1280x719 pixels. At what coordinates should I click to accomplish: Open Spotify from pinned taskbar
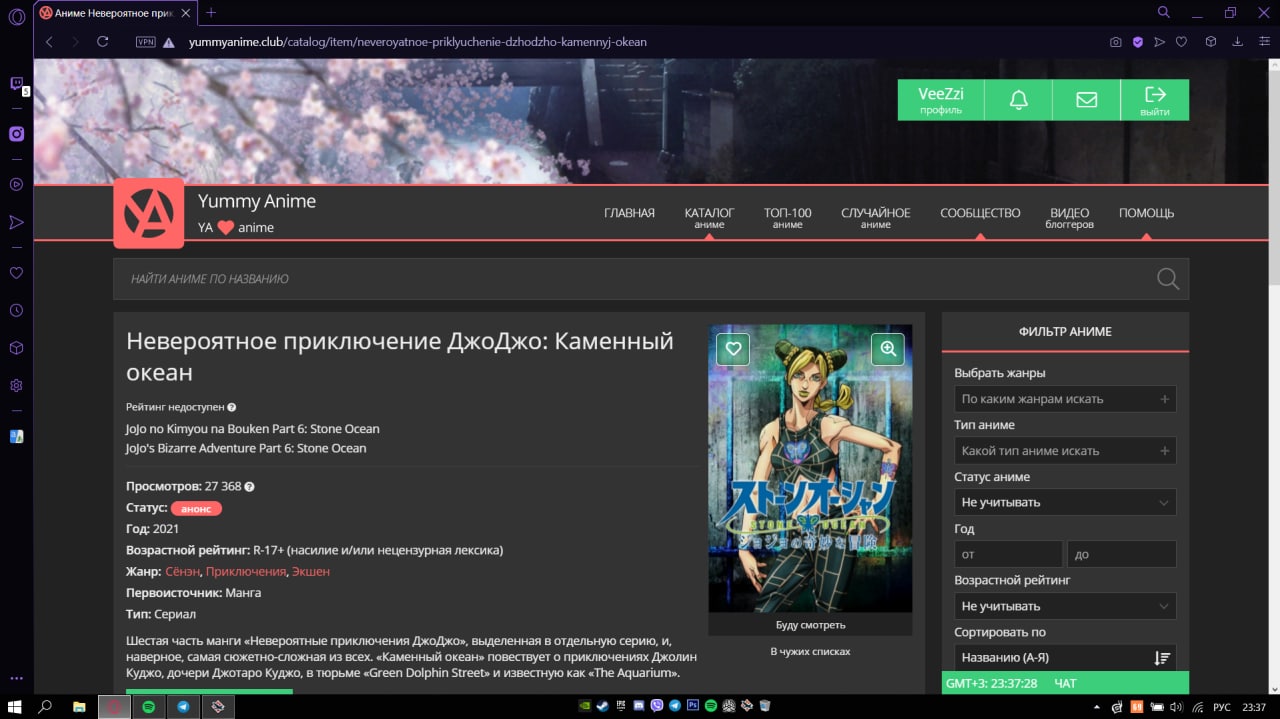[x=148, y=706]
